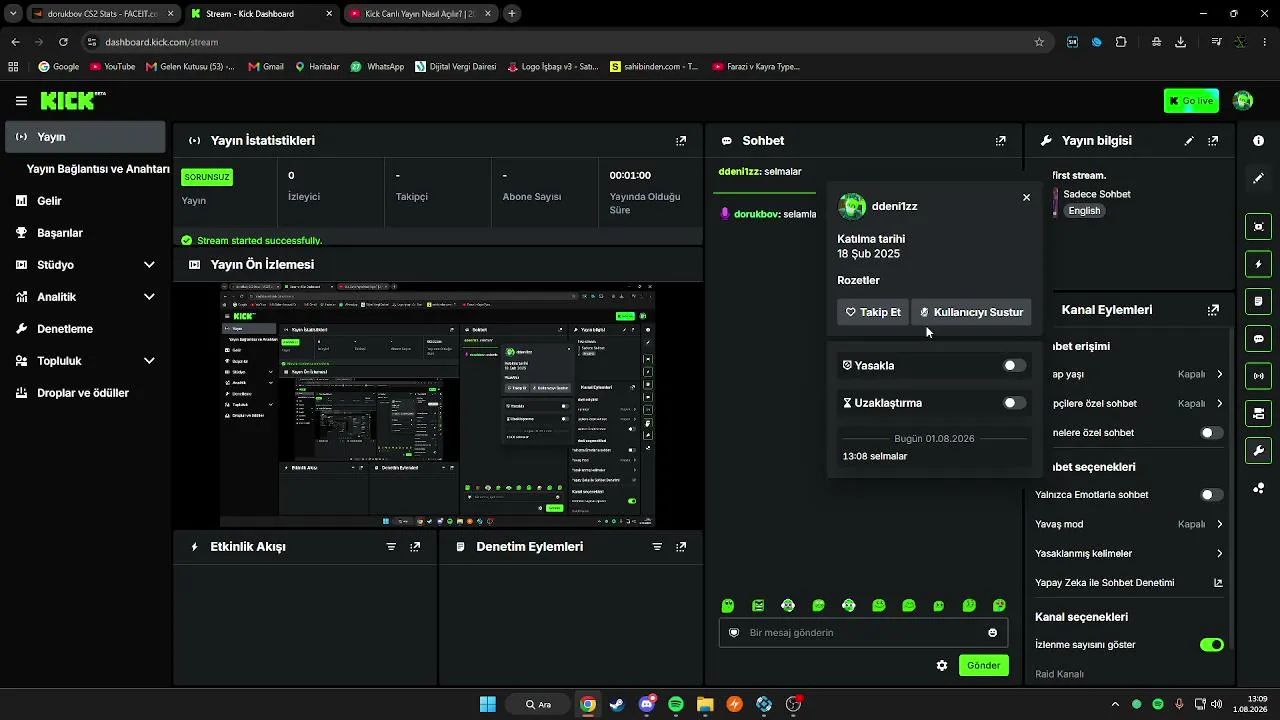Image resolution: width=1280 pixels, height=720 pixels.
Task: Open the profile avatar menu
Action: (x=1243, y=101)
